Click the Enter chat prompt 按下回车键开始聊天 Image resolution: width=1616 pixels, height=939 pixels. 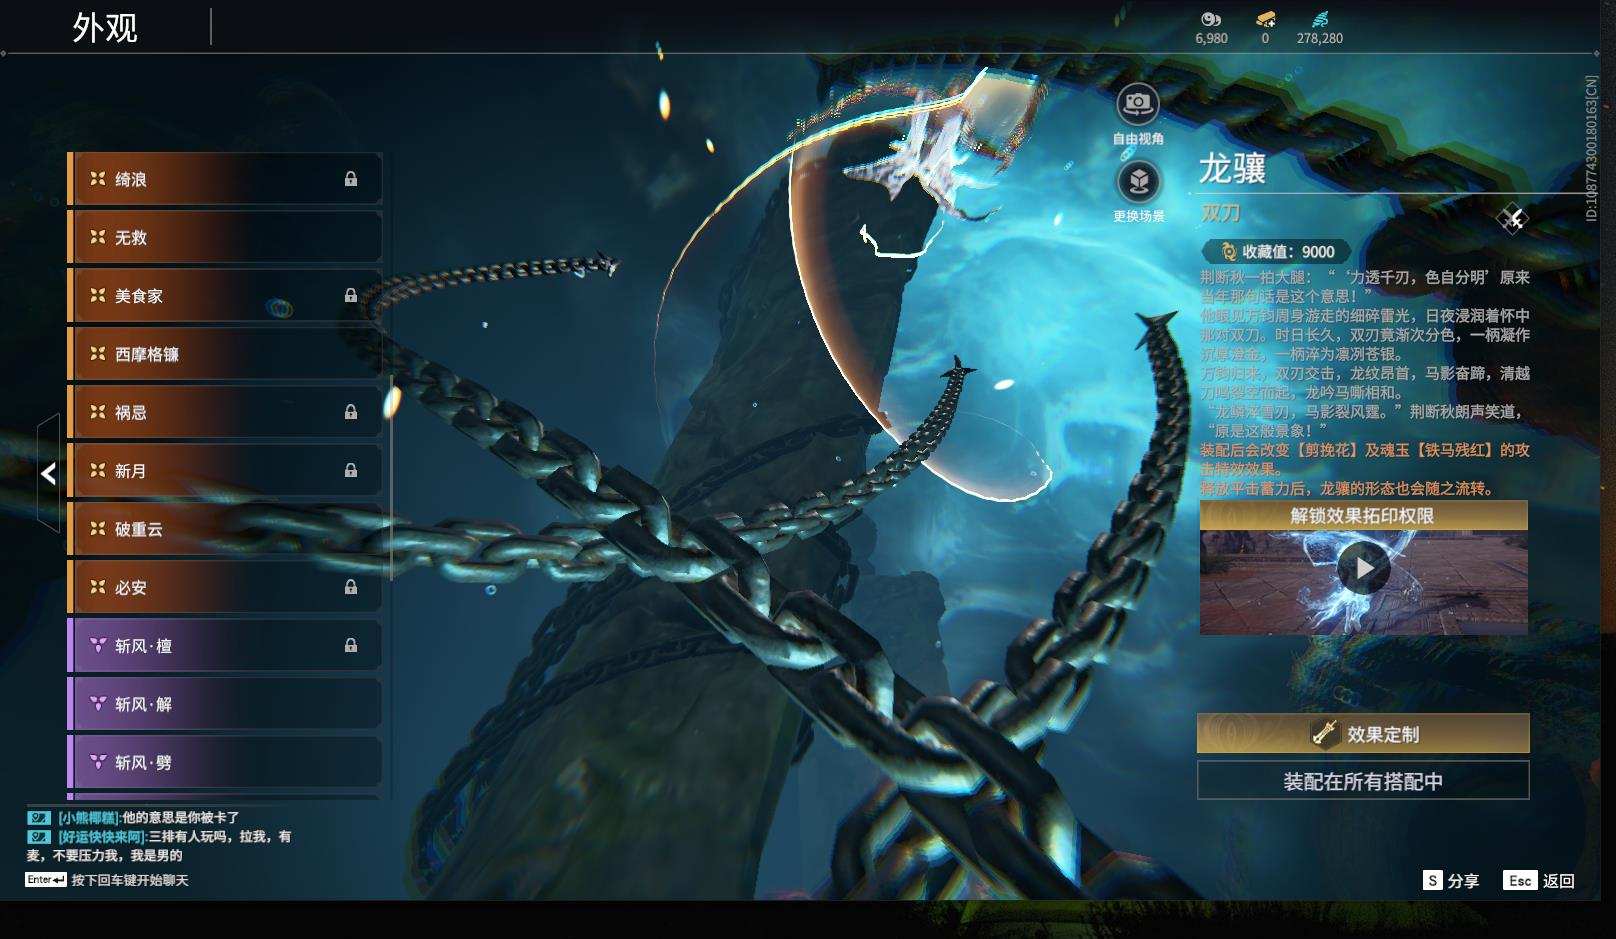pyautogui.click(x=107, y=880)
